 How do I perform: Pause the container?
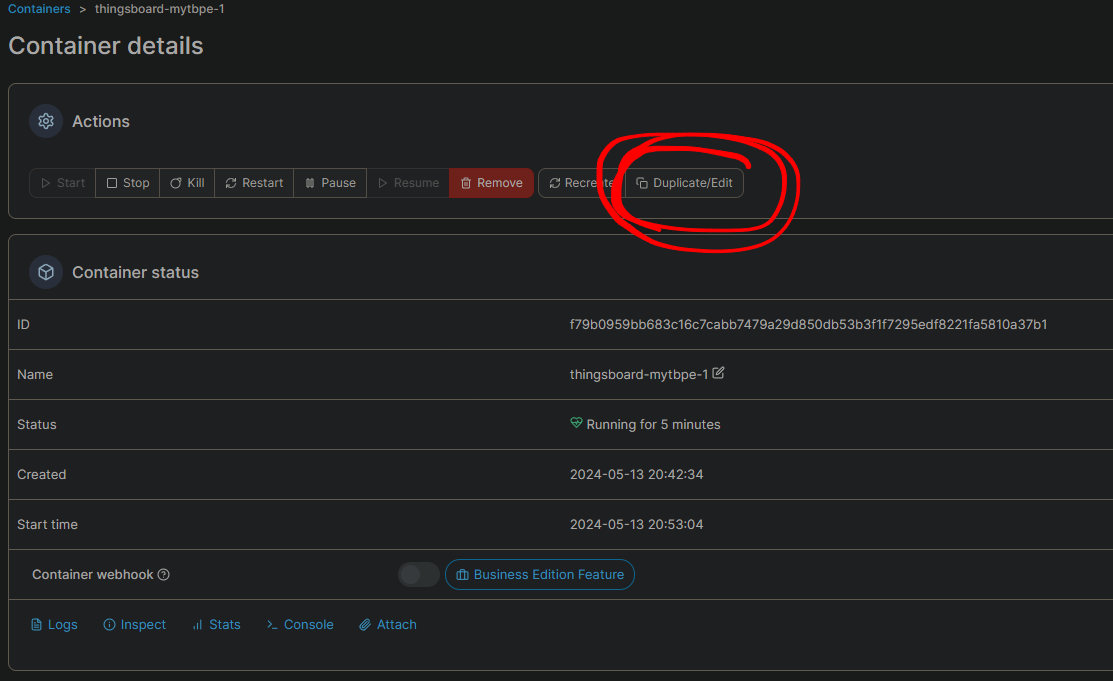pos(330,183)
